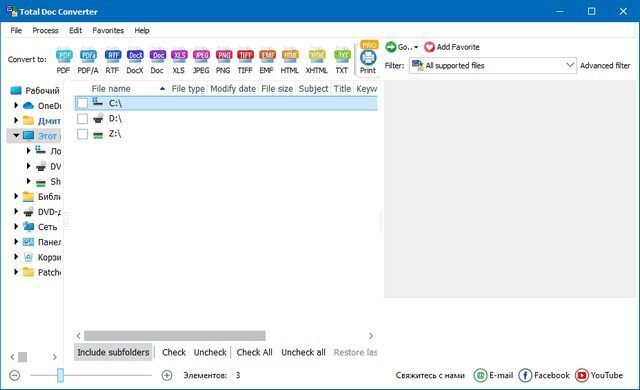Viewport: 640px width, 390px height.
Task: Click Uncheck all button
Action: tap(303, 352)
